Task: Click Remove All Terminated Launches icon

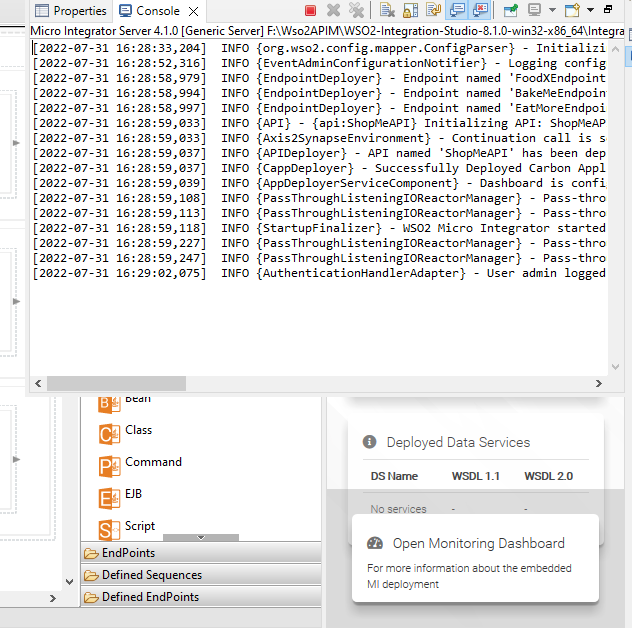Action: click(356, 10)
